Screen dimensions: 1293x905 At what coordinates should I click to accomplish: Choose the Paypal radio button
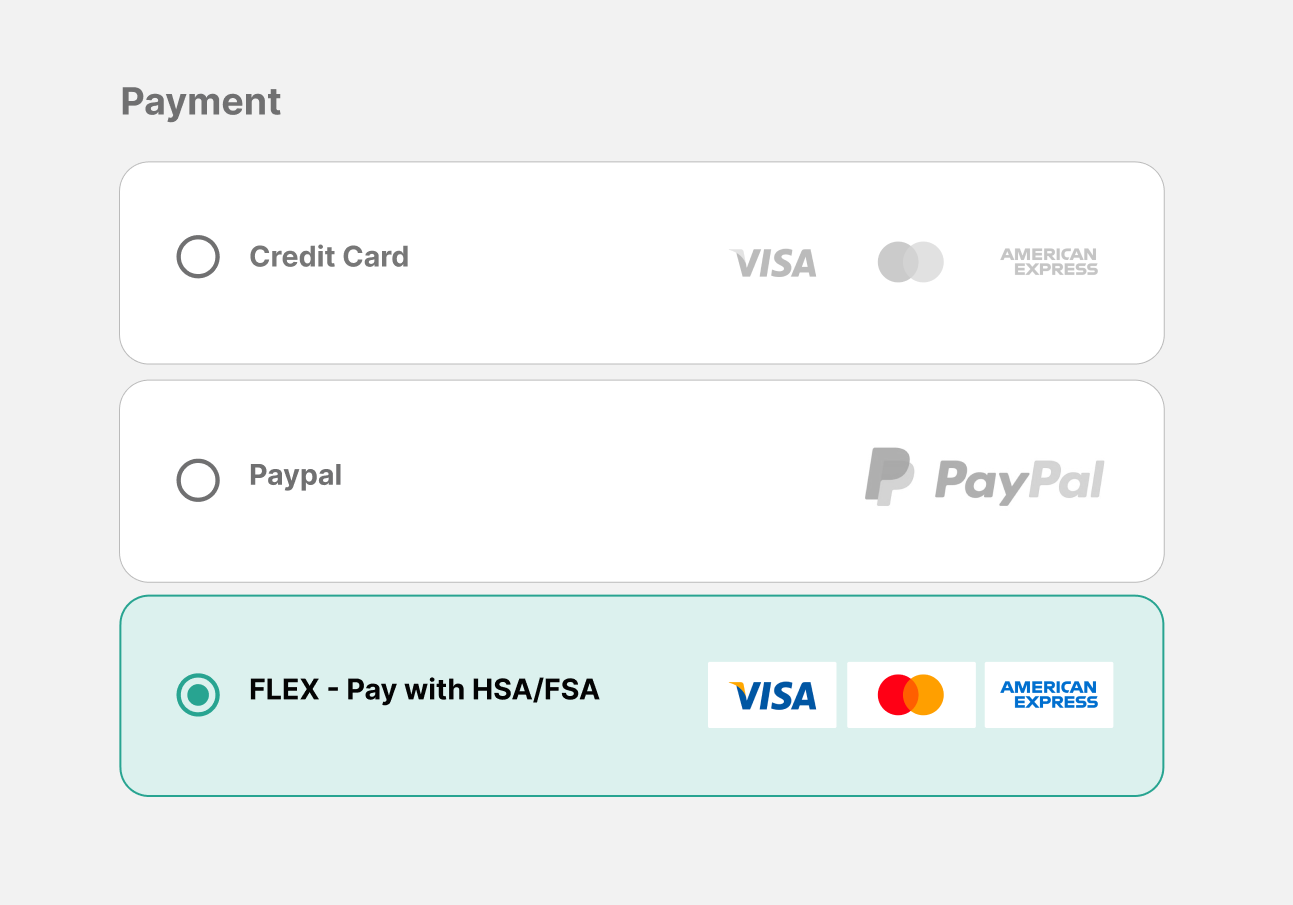pyautogui.click(x=198, y=480)
